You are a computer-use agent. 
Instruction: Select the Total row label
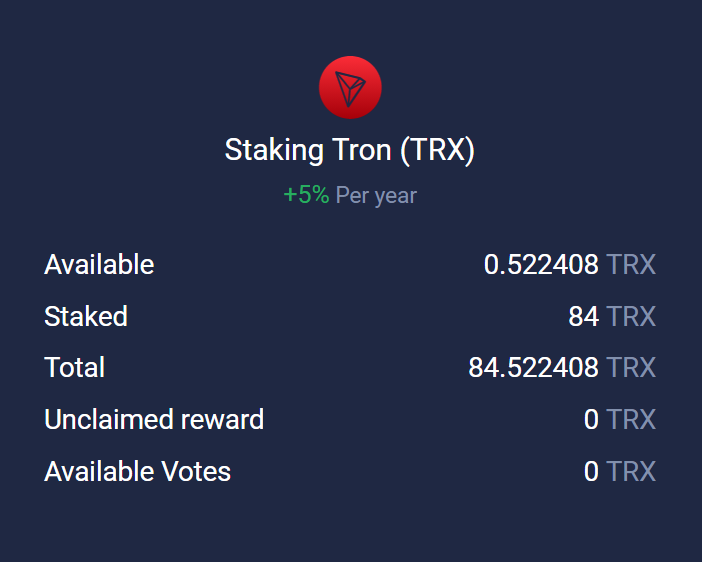click(x=74, y=367)
